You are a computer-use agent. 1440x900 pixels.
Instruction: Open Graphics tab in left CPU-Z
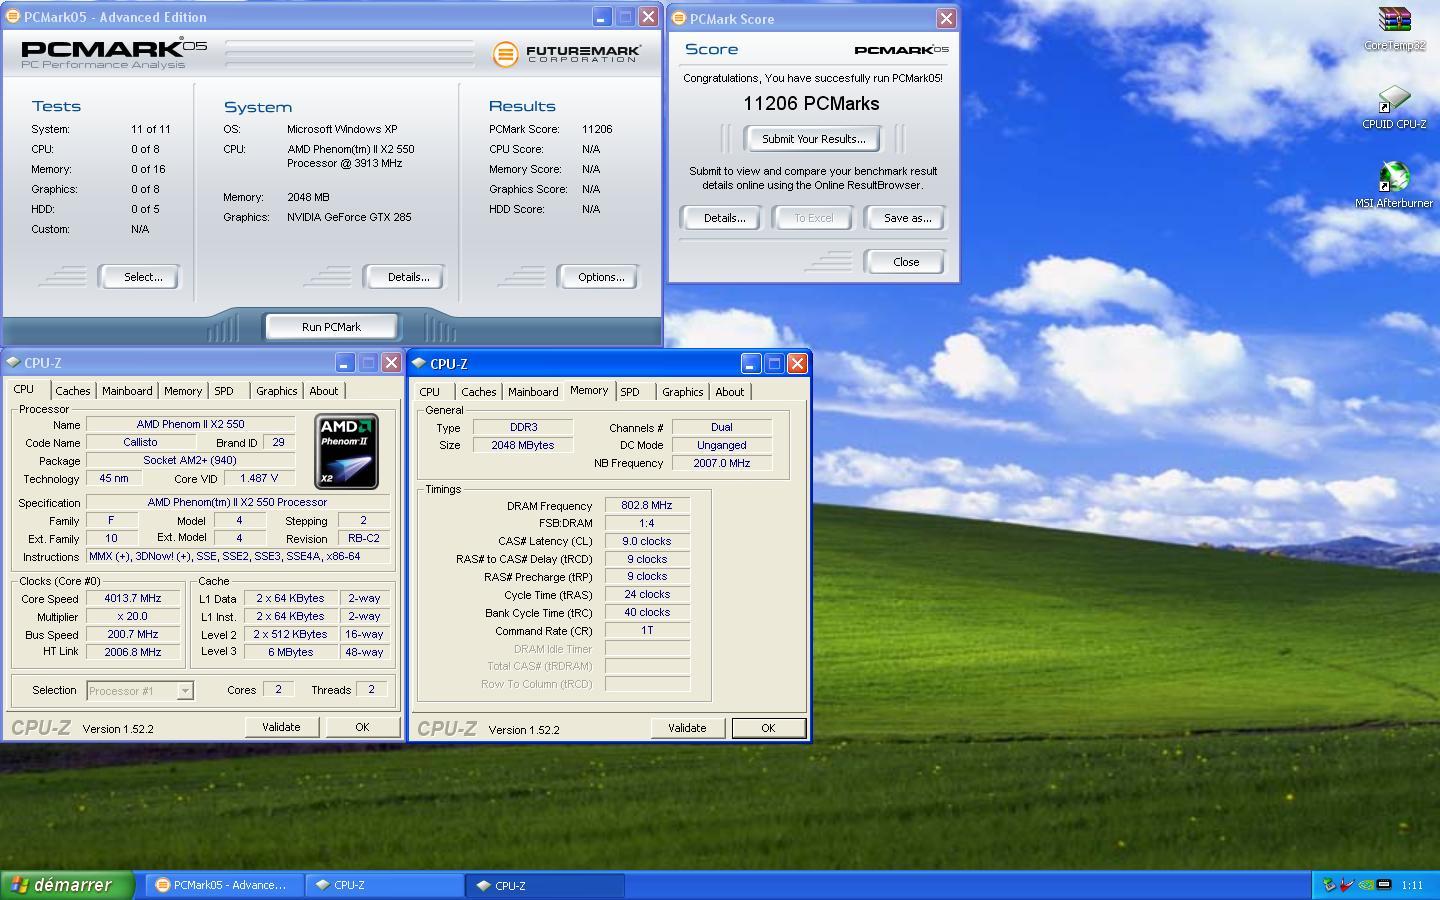276,391
